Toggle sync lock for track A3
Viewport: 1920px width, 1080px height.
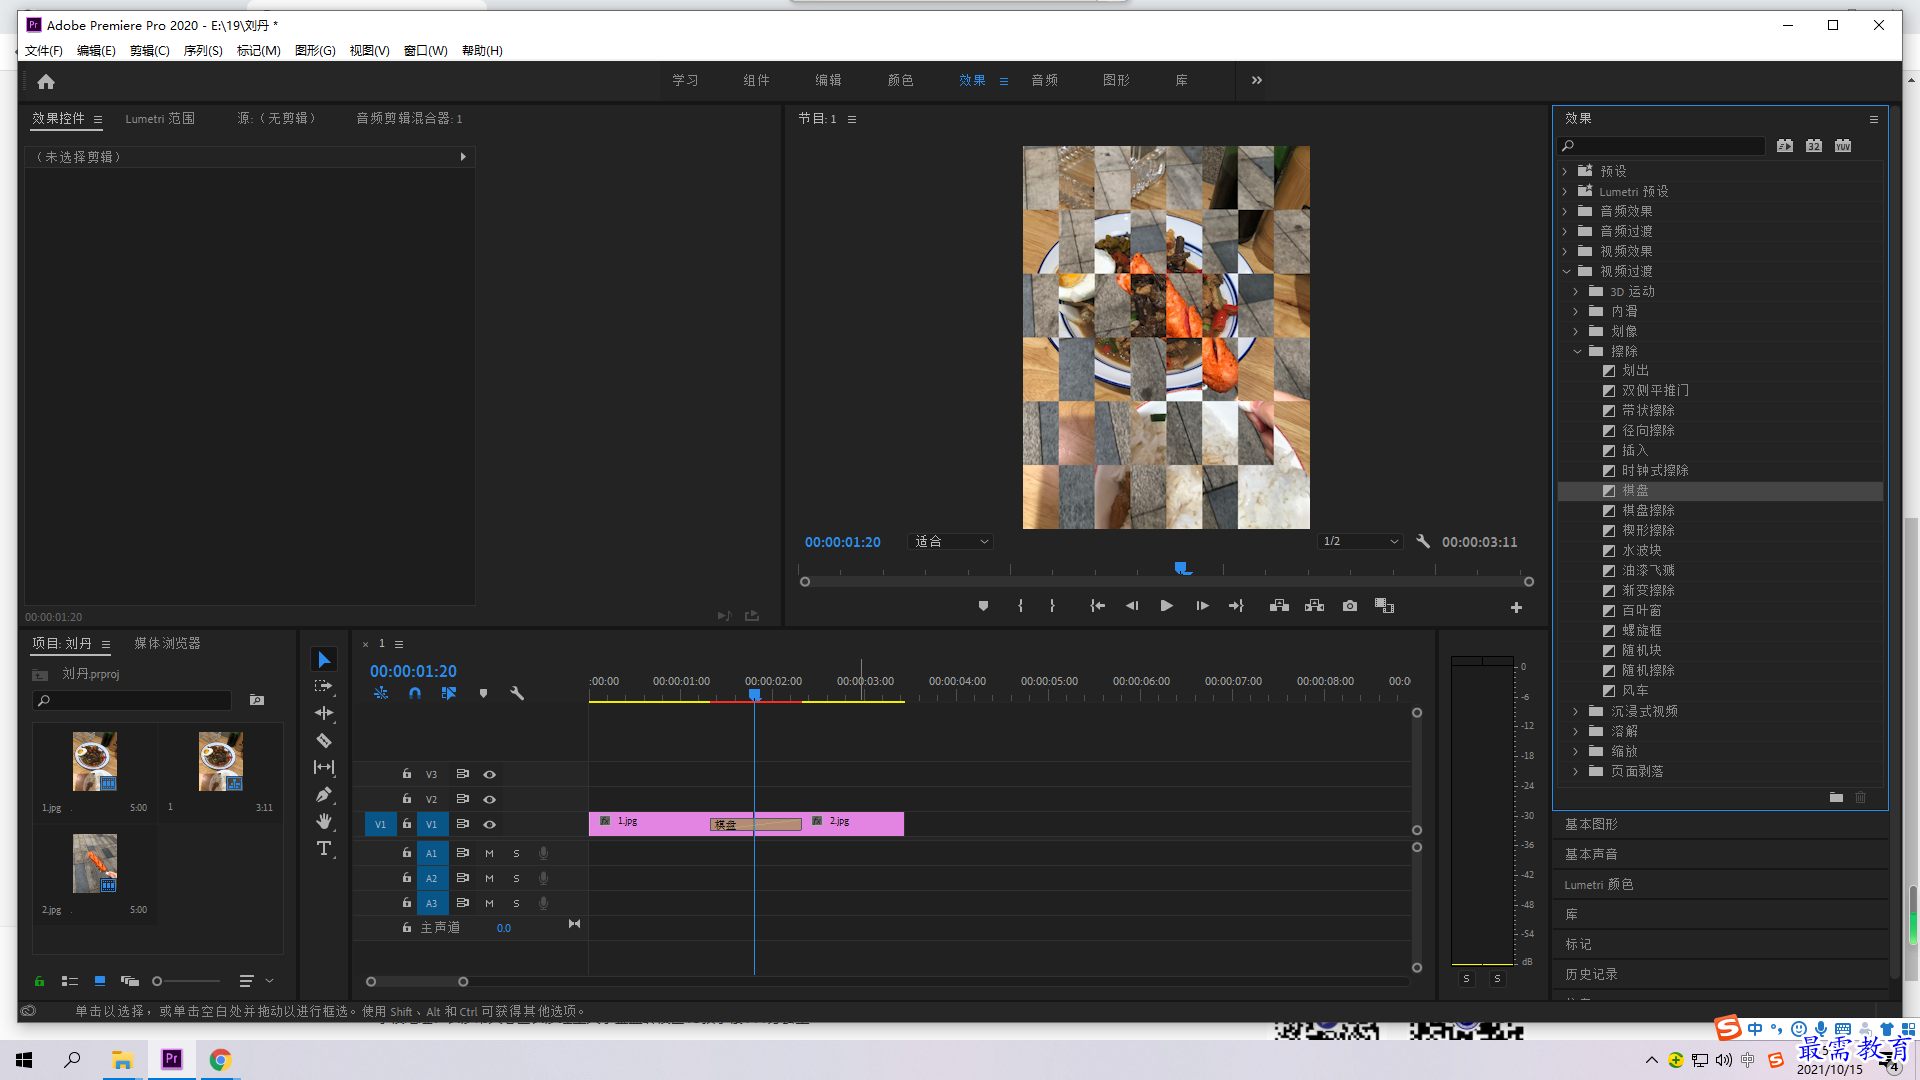pyautogui.click(x=463, y=903)
